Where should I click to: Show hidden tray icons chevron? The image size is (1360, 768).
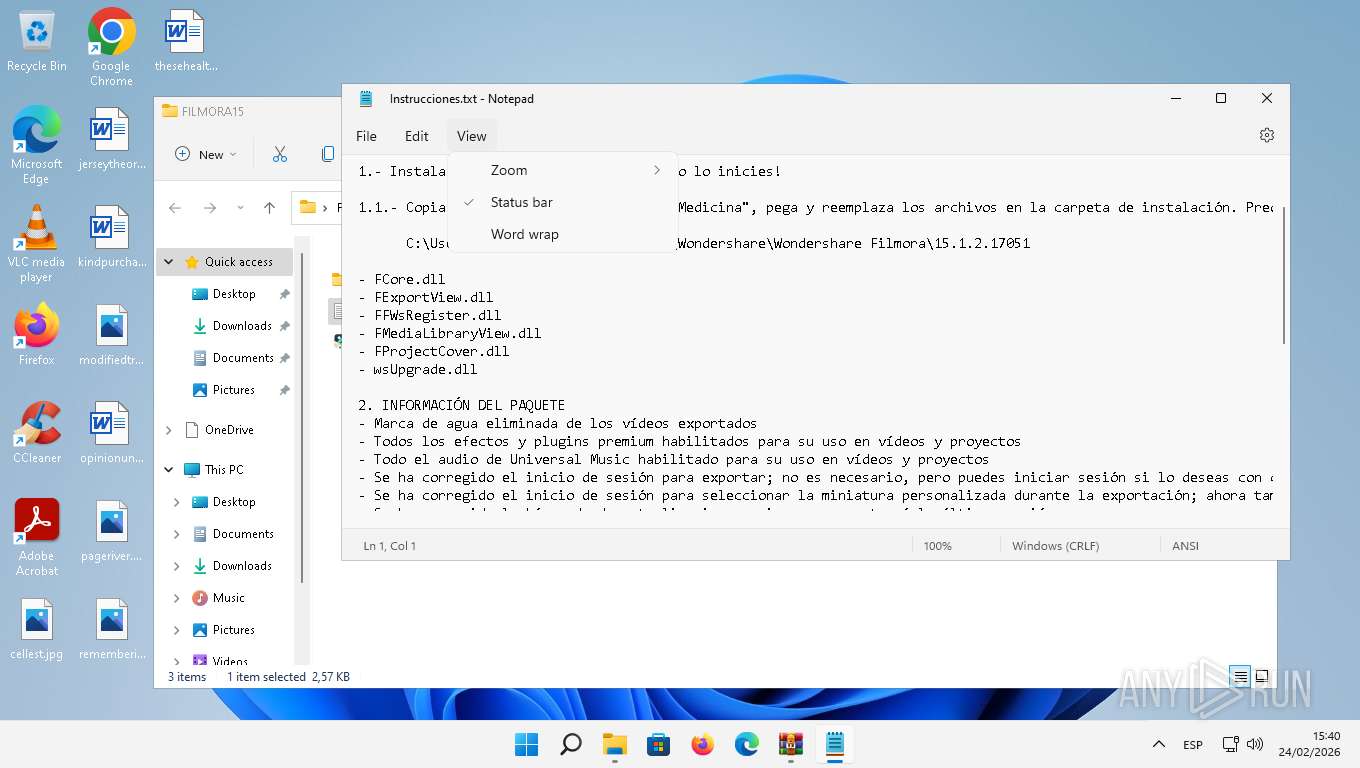point(1159,744)
